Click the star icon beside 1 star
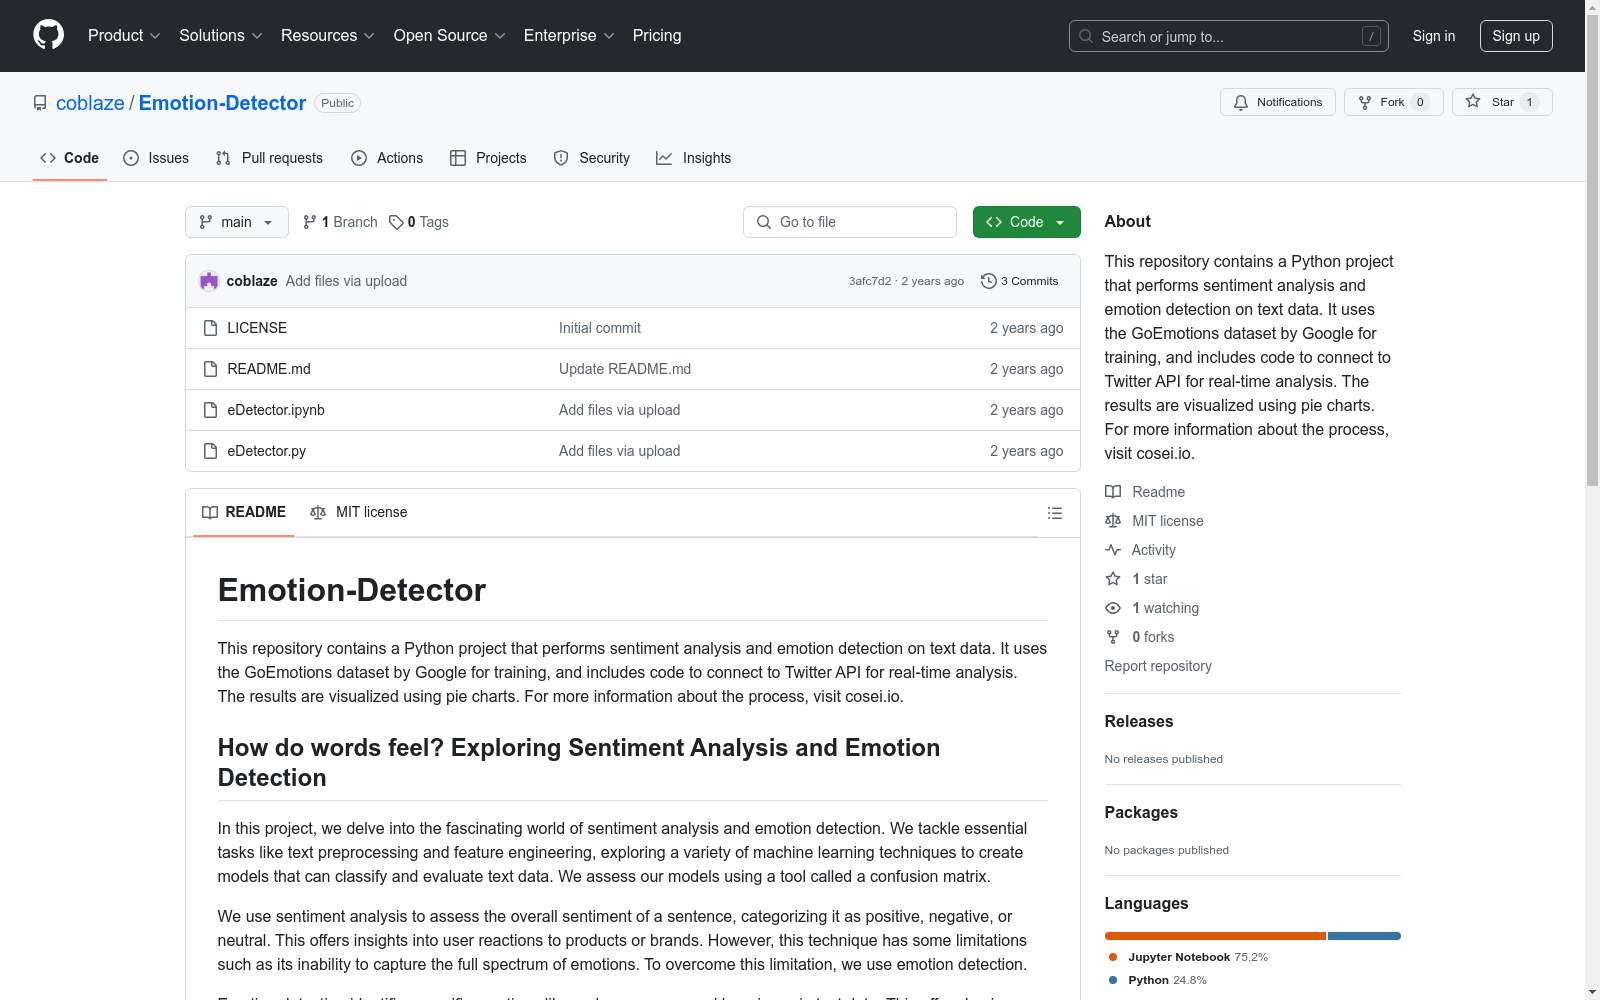The image size is (1600, 1000). [x=1113, y=579]
